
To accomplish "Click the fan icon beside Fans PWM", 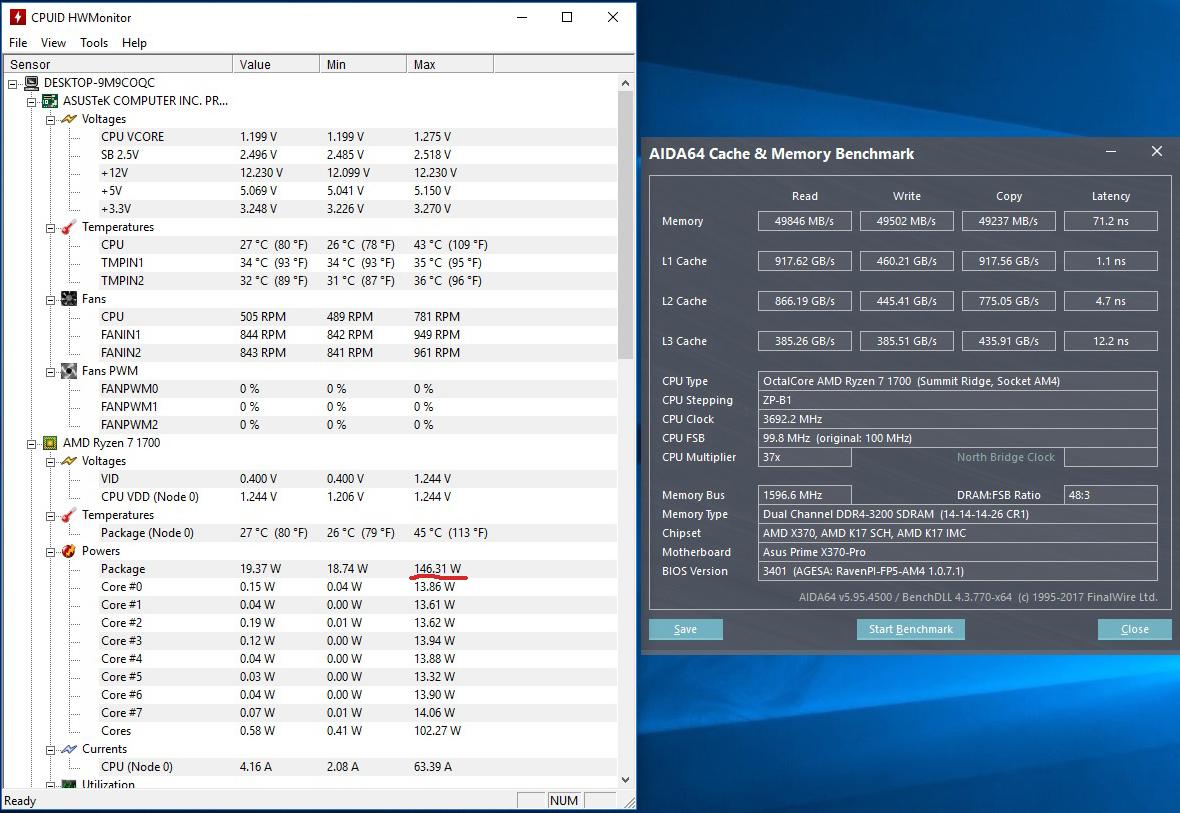I will tap(69, 370).
